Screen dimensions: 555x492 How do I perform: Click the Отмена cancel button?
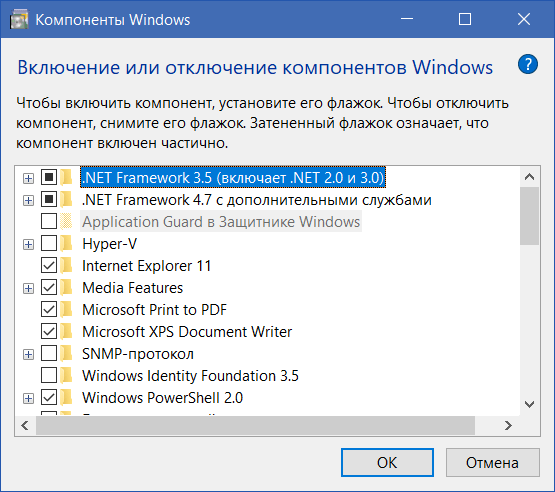[492, 462]
